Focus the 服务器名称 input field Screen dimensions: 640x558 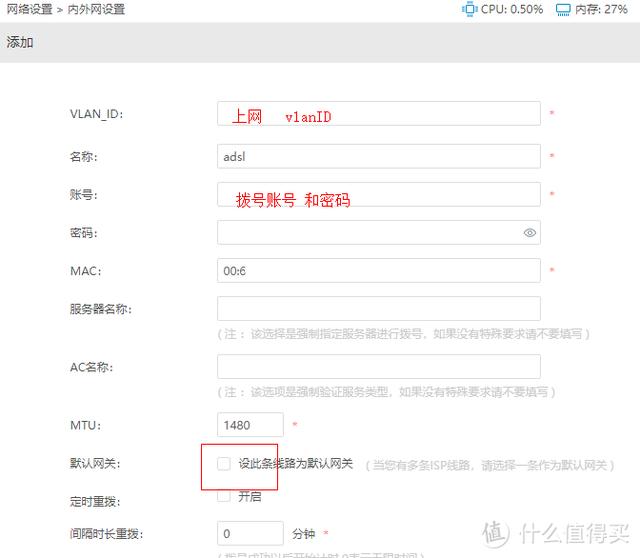[379, 309]
